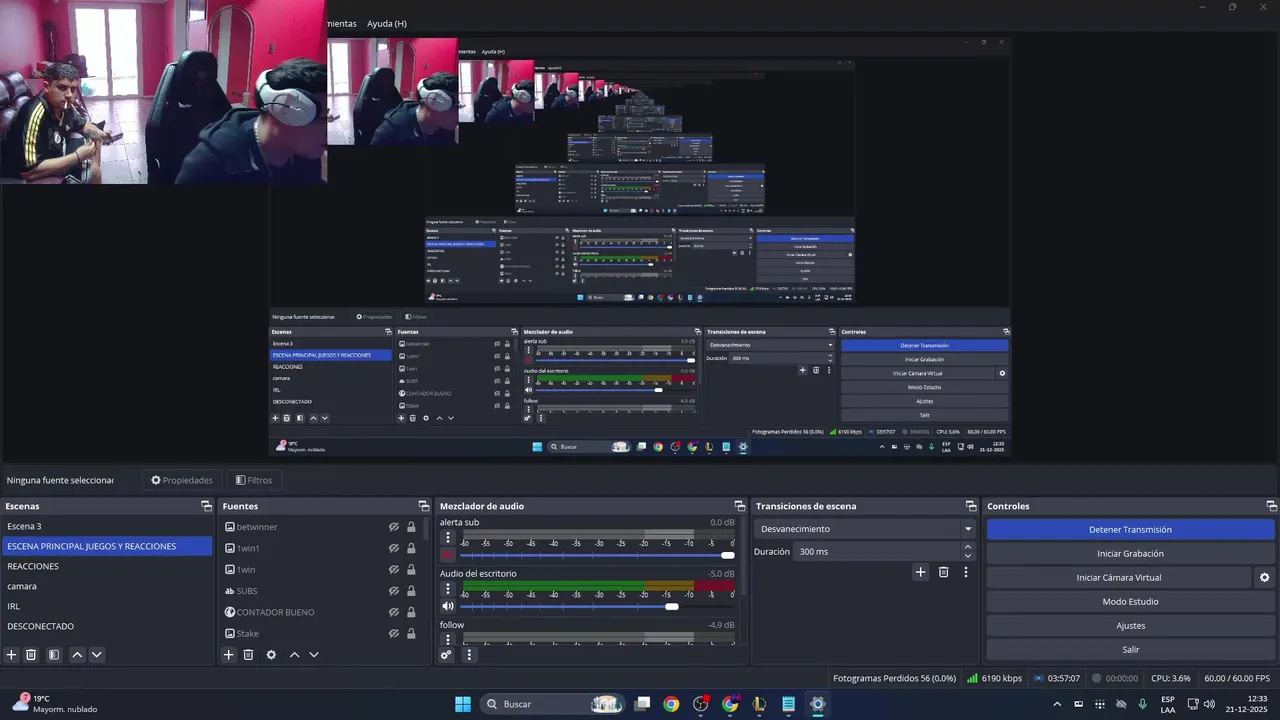The image size is (1280, 720).
Task: Undock the Controles panel
Action: click(x=1271, y=506)
